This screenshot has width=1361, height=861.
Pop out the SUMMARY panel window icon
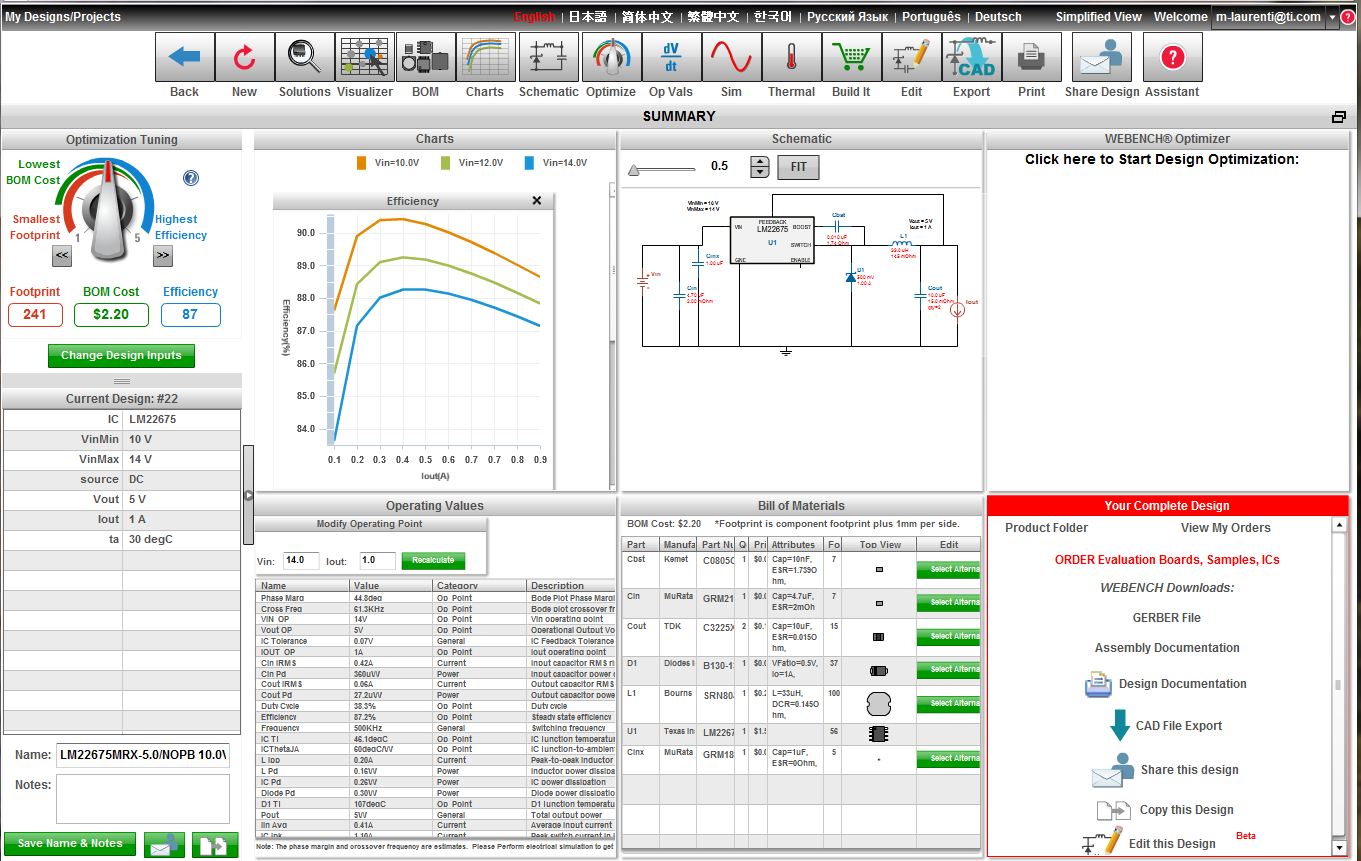click(1339, 117)
